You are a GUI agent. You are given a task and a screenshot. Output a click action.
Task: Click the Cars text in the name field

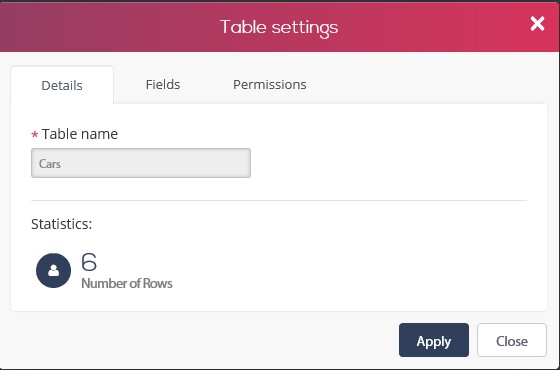coord(50,164)
